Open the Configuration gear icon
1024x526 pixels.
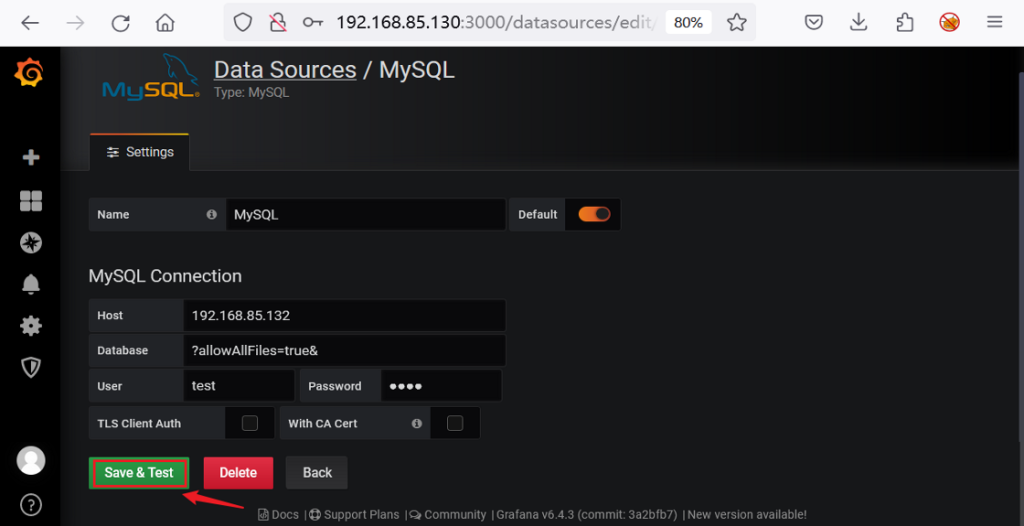(31, 325)
